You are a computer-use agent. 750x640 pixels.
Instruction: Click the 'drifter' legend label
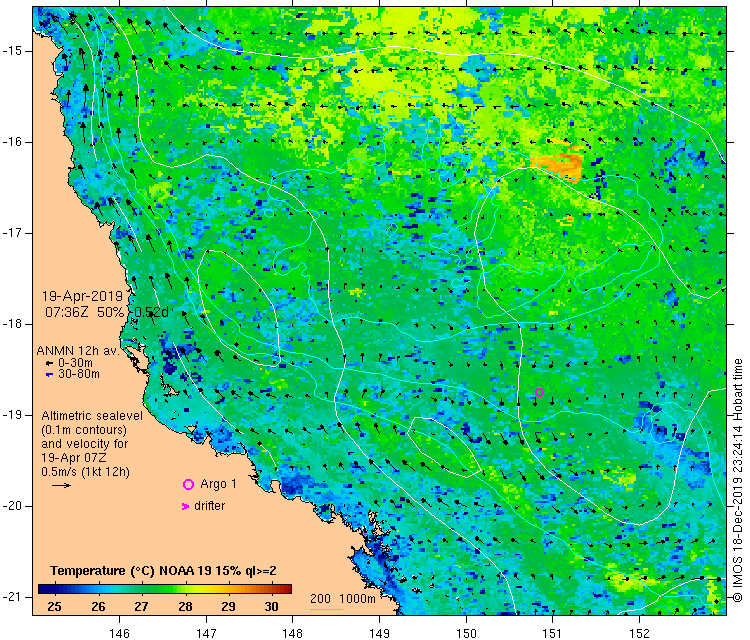pos(210,506)
